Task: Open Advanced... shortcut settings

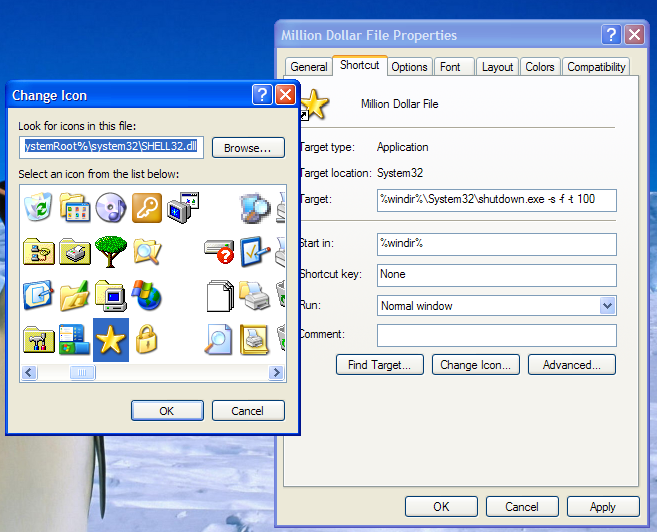Action: tap(572, 364)
